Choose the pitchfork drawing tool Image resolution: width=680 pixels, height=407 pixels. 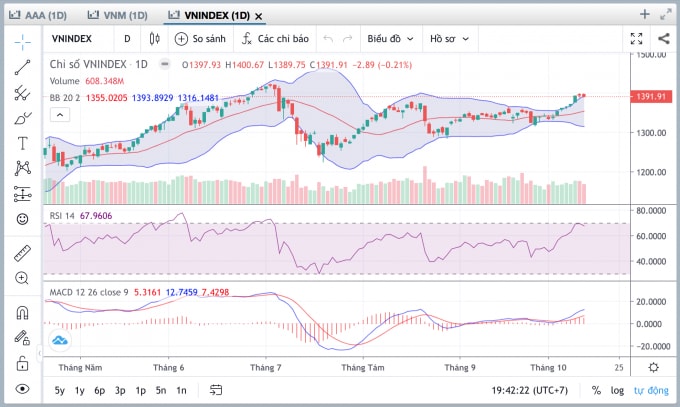(x=23, y=92)
